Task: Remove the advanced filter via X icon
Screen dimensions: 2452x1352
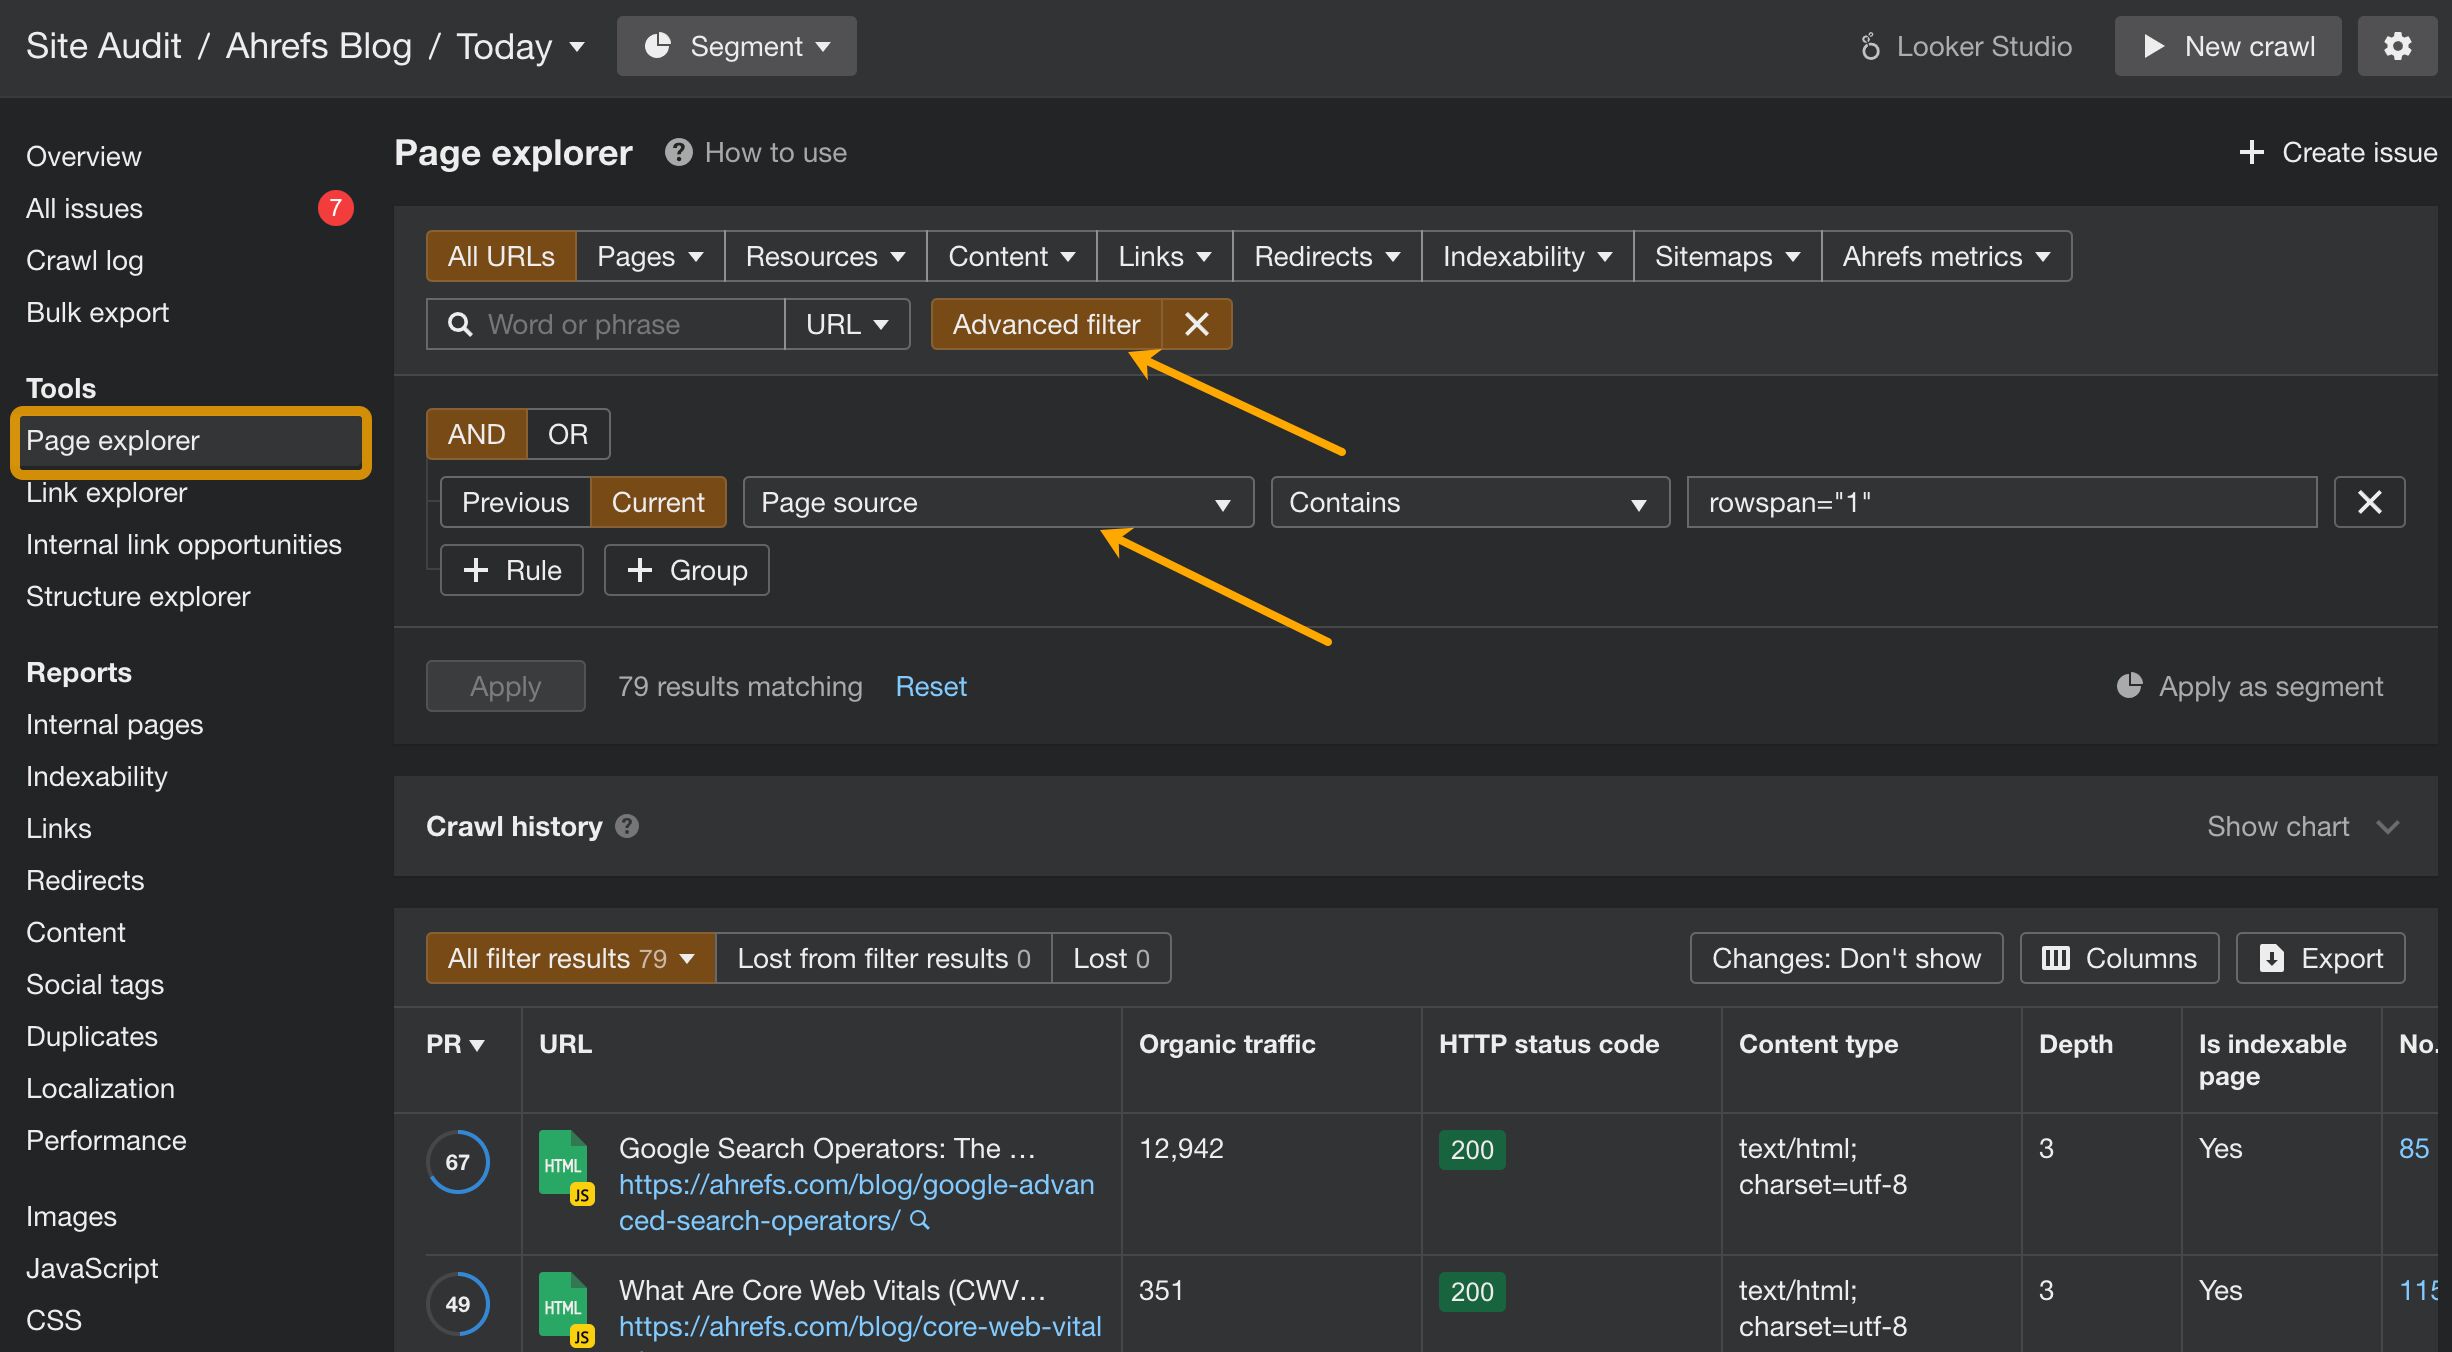Action: 1197,324
